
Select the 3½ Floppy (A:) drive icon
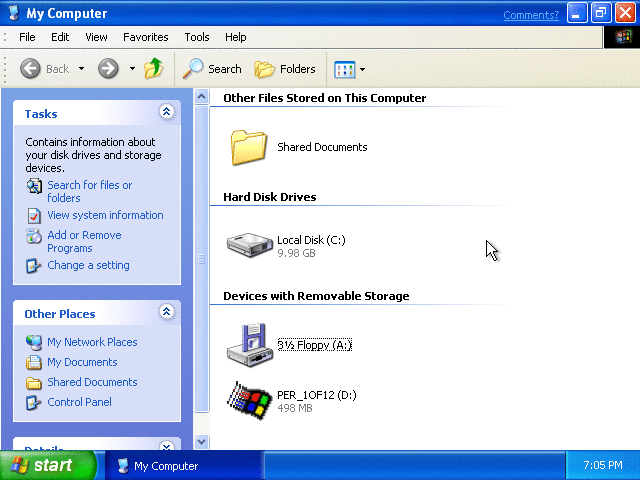250,345
